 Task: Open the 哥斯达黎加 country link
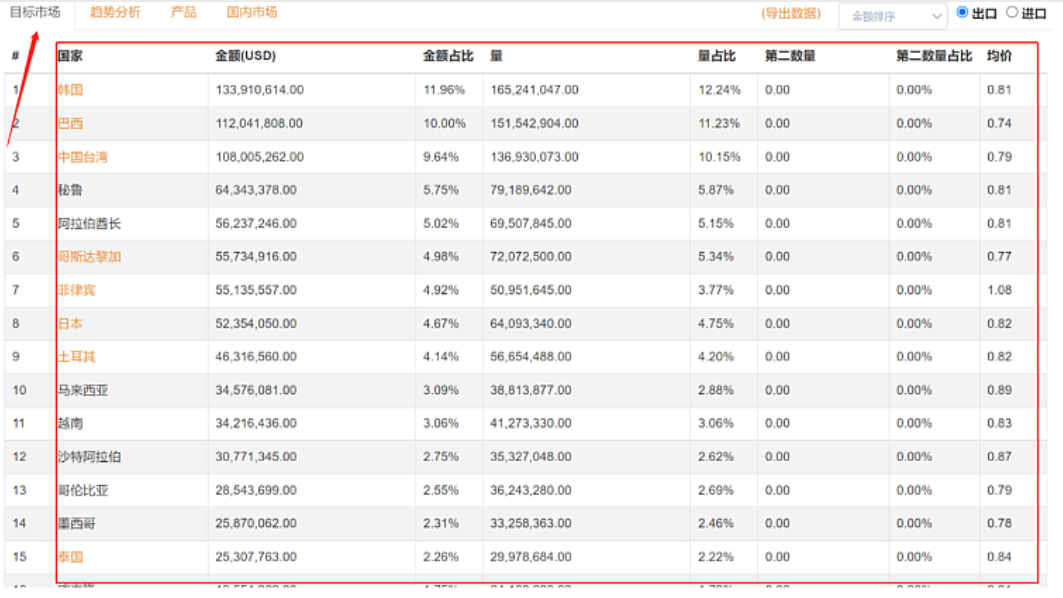89,257
